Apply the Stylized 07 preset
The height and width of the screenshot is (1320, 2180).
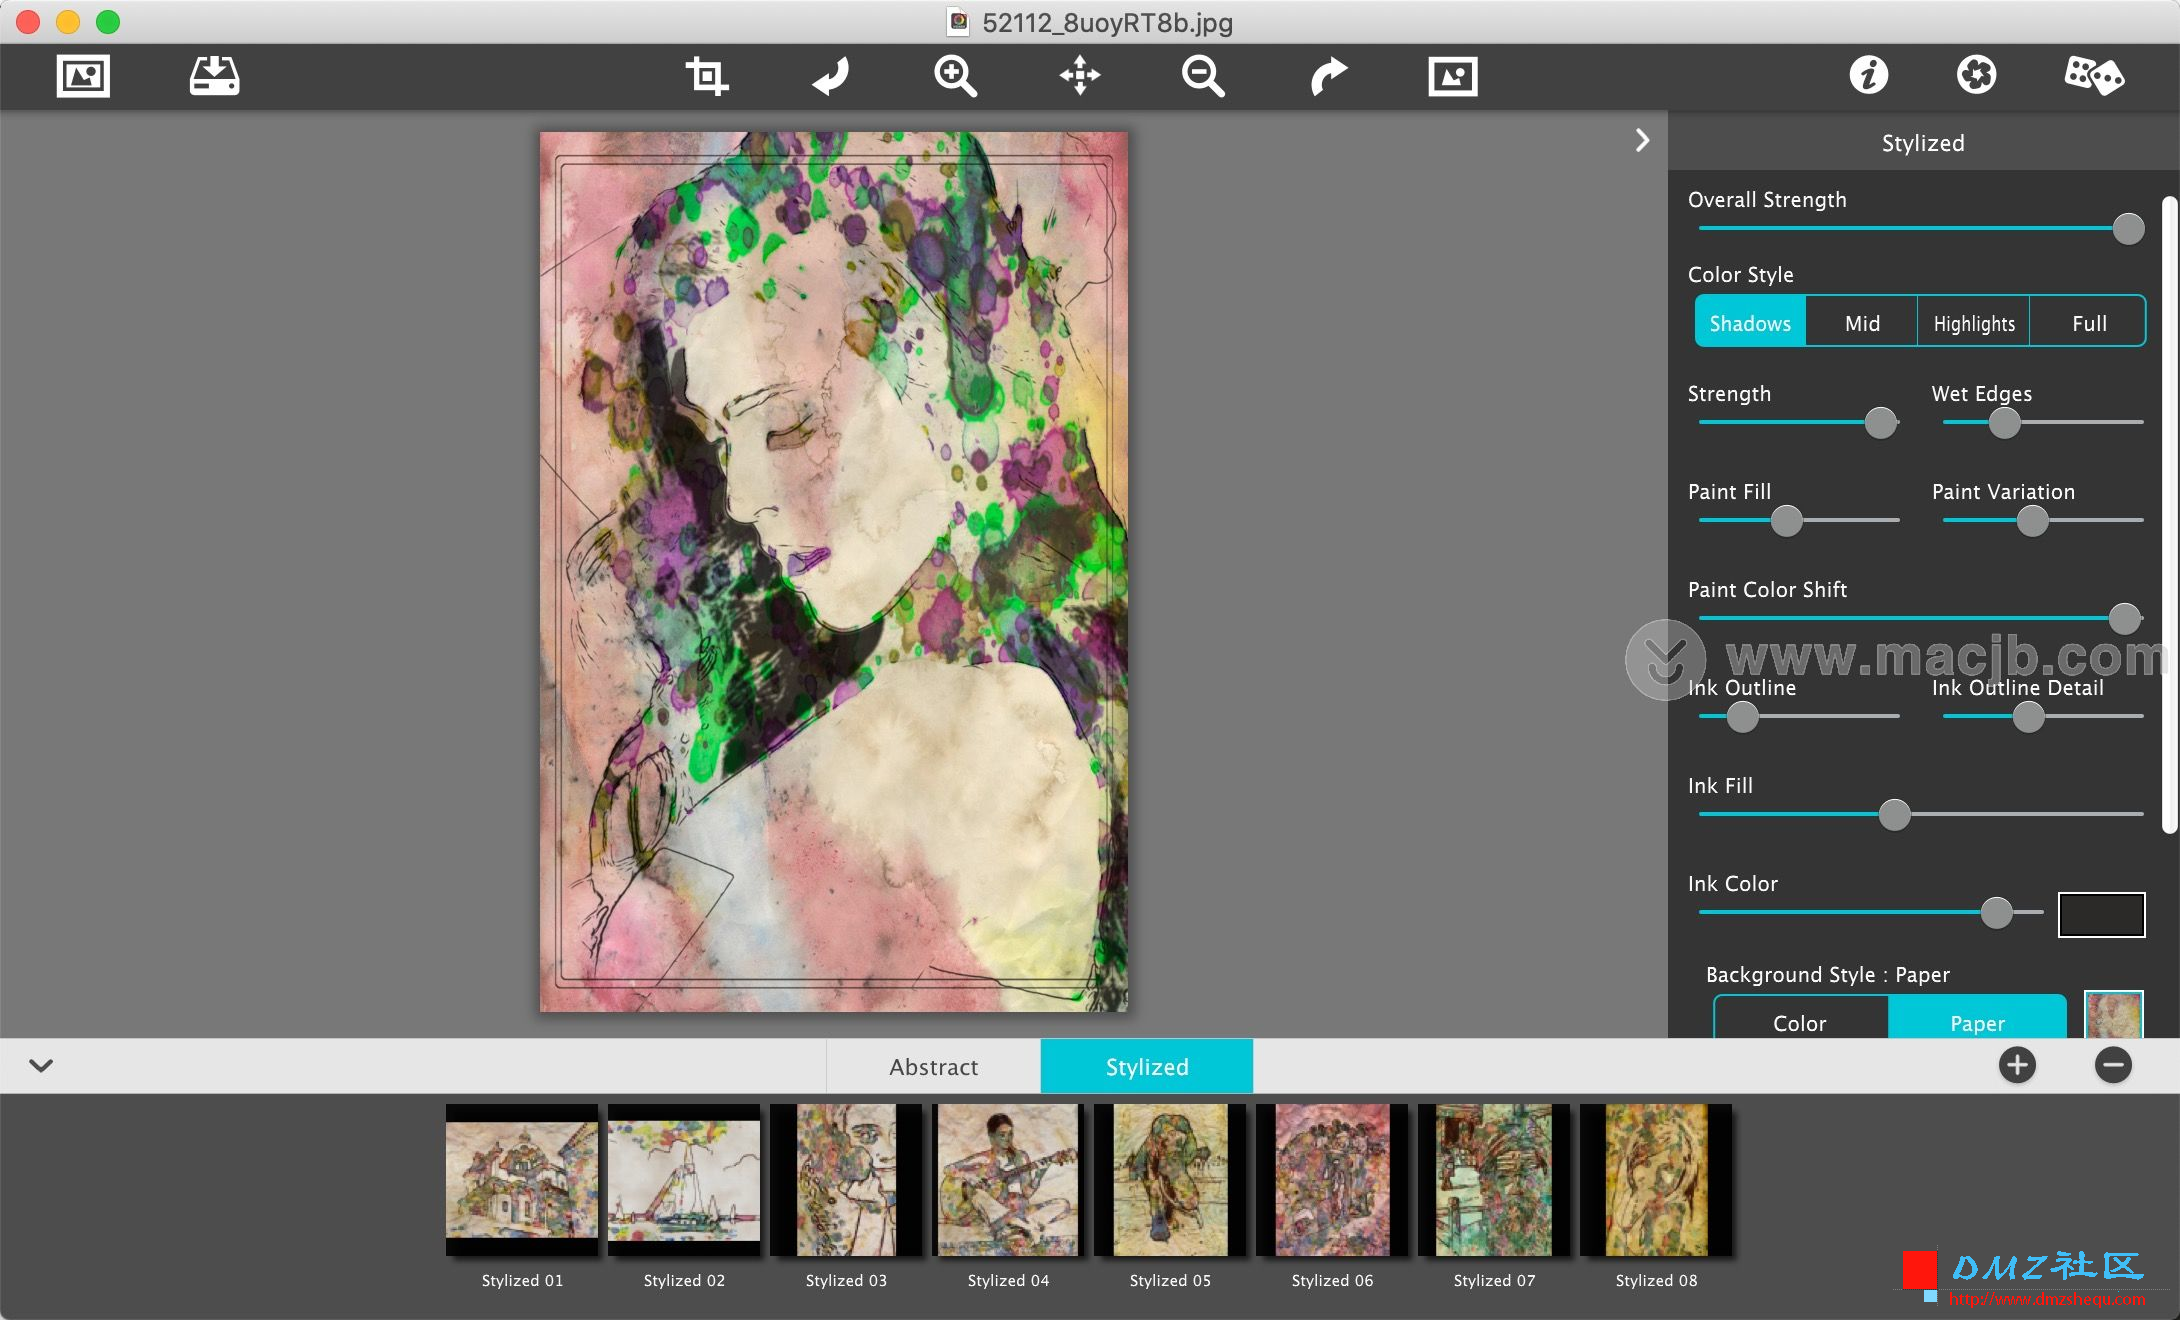coord(1494,1180)
